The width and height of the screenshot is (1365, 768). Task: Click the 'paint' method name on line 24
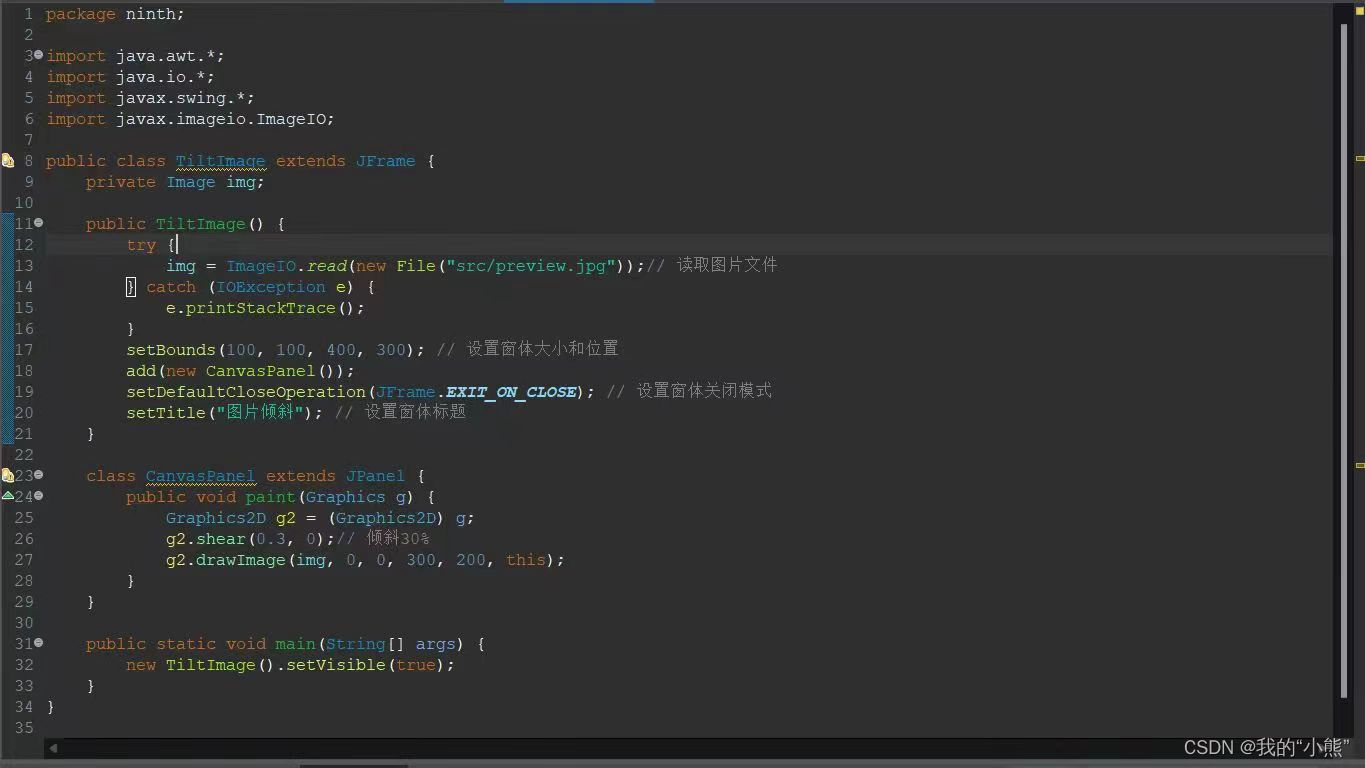click(x=270, y=497)
